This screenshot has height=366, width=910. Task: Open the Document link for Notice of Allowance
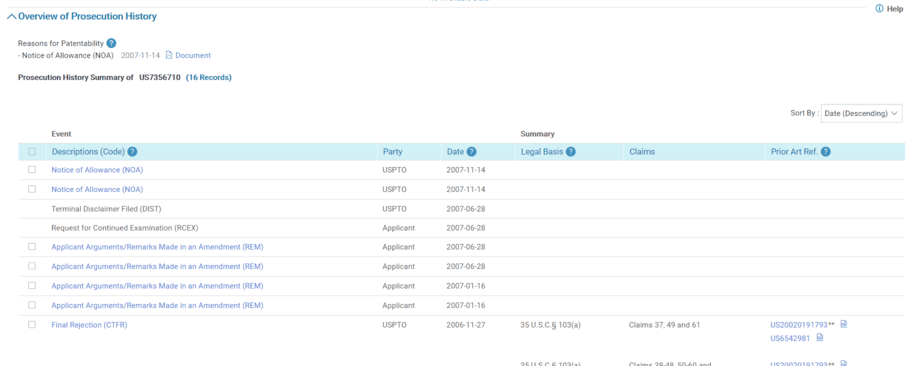193,56
